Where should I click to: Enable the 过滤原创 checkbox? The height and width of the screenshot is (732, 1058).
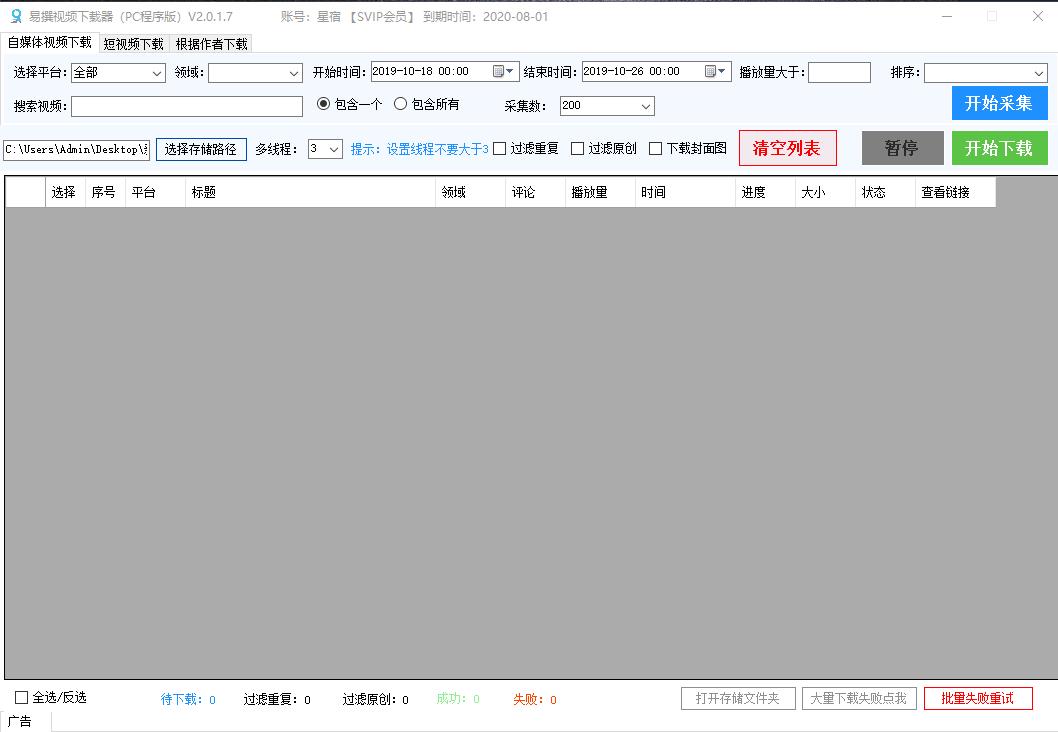[576, 148]
